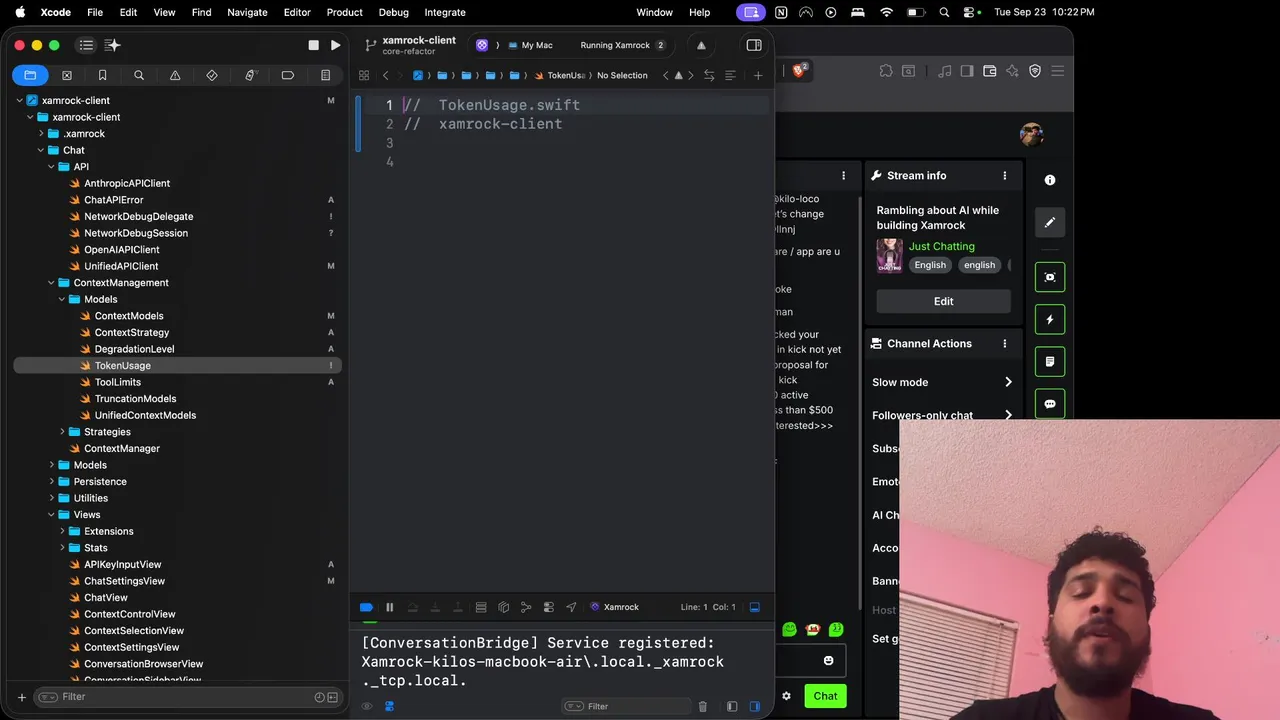Open the Test navigator tab
Image resolution: width=1280 pixels, height=720 pixels.
click(212, 75)
